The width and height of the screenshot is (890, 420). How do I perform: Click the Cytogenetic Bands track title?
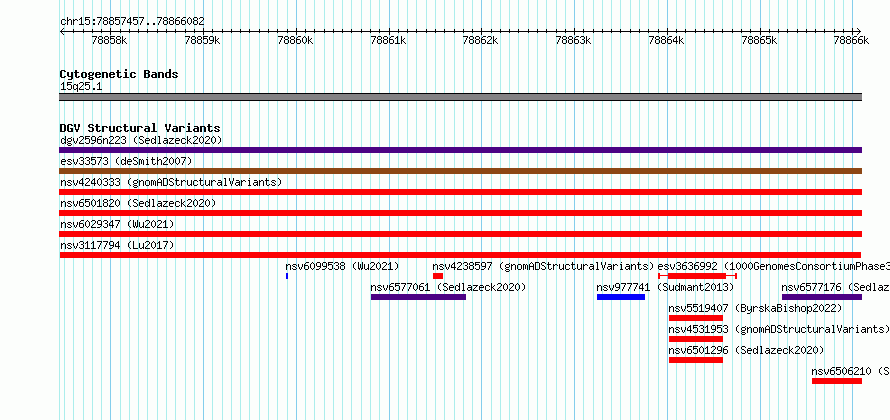point(119,74)
